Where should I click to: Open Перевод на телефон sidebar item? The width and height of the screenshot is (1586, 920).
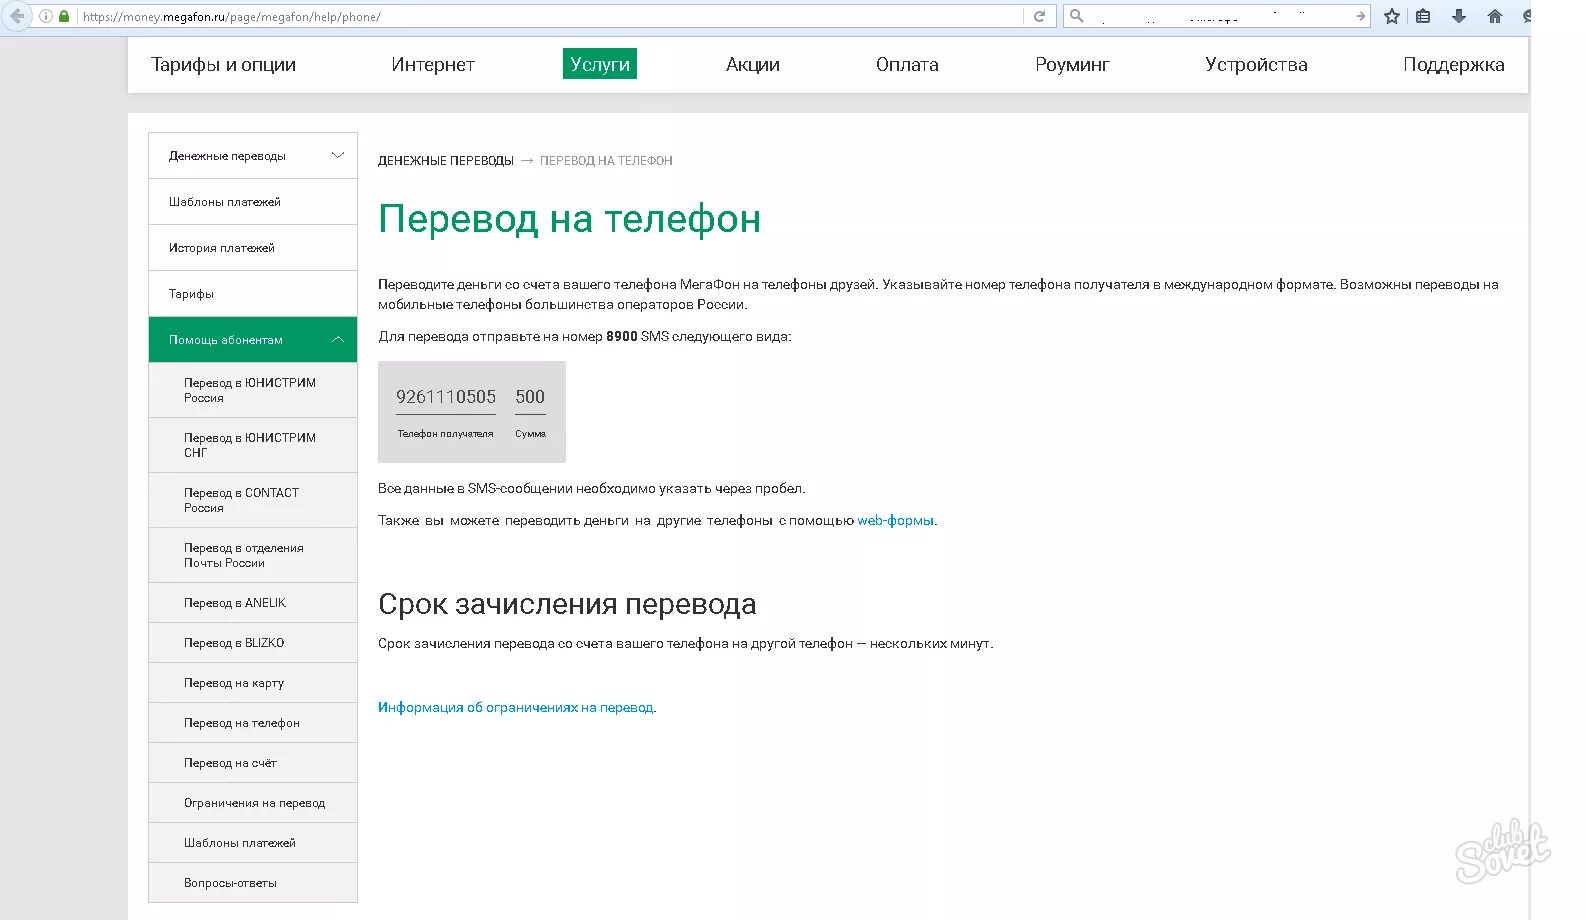point(253,723)
